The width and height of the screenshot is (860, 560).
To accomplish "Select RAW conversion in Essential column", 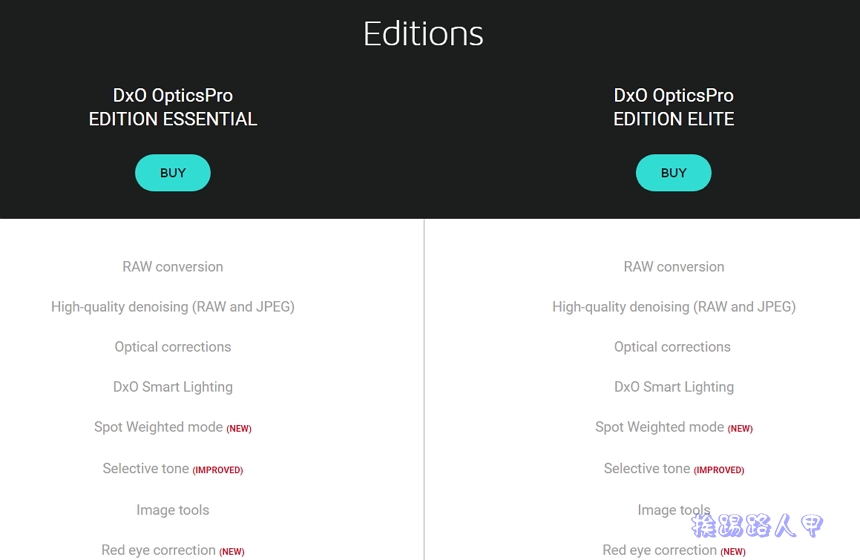I will click(x=173, y=267).
